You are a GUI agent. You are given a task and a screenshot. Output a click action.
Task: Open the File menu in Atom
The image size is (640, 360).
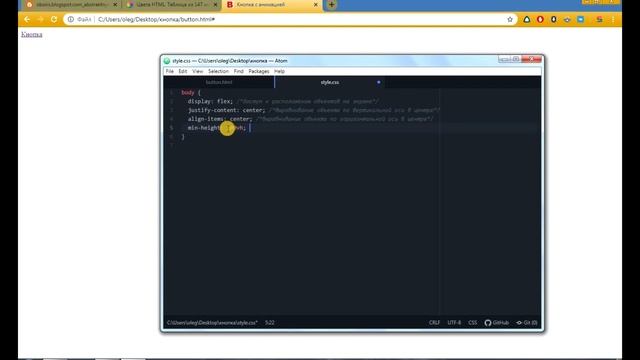170,71
